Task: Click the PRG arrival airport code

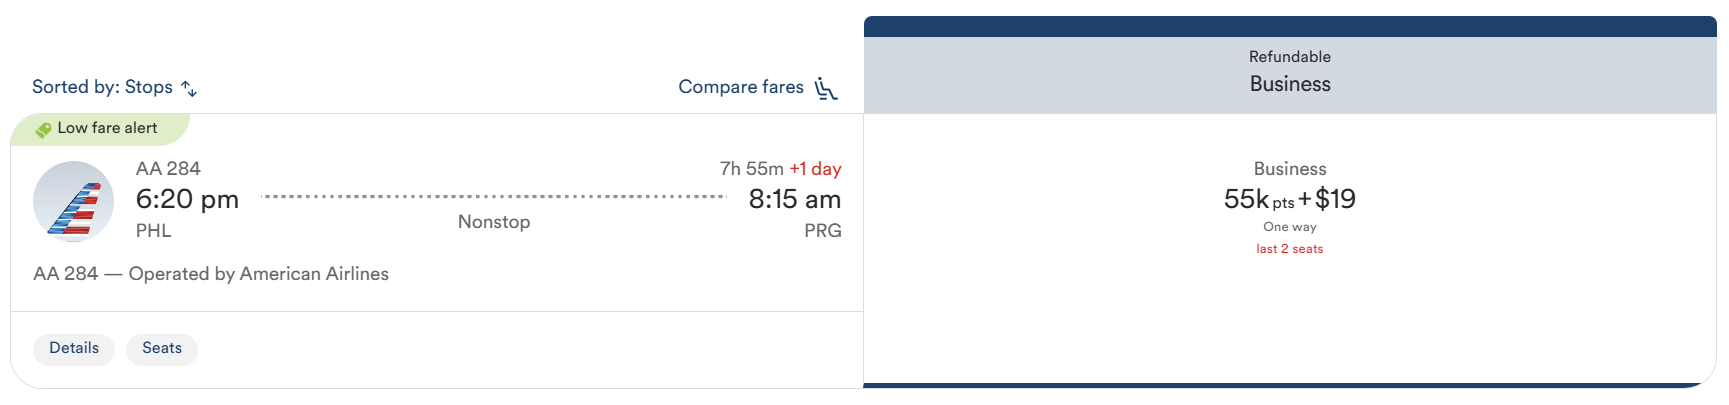Action: [822, 231]
